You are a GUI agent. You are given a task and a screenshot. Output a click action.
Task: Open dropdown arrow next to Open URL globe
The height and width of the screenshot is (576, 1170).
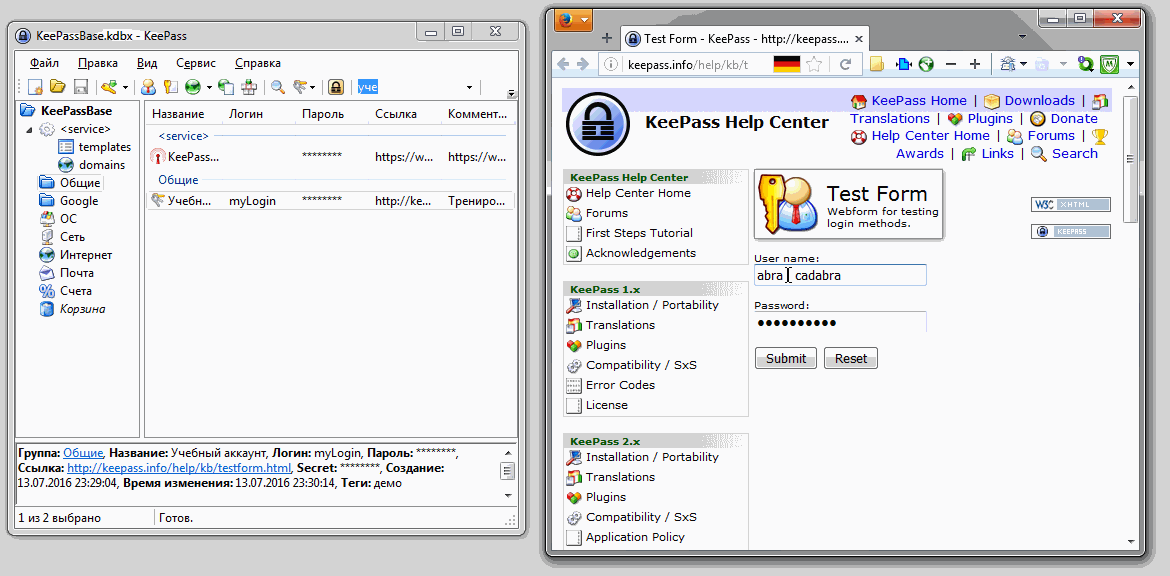pyautogui.click(x=209, y=87)
